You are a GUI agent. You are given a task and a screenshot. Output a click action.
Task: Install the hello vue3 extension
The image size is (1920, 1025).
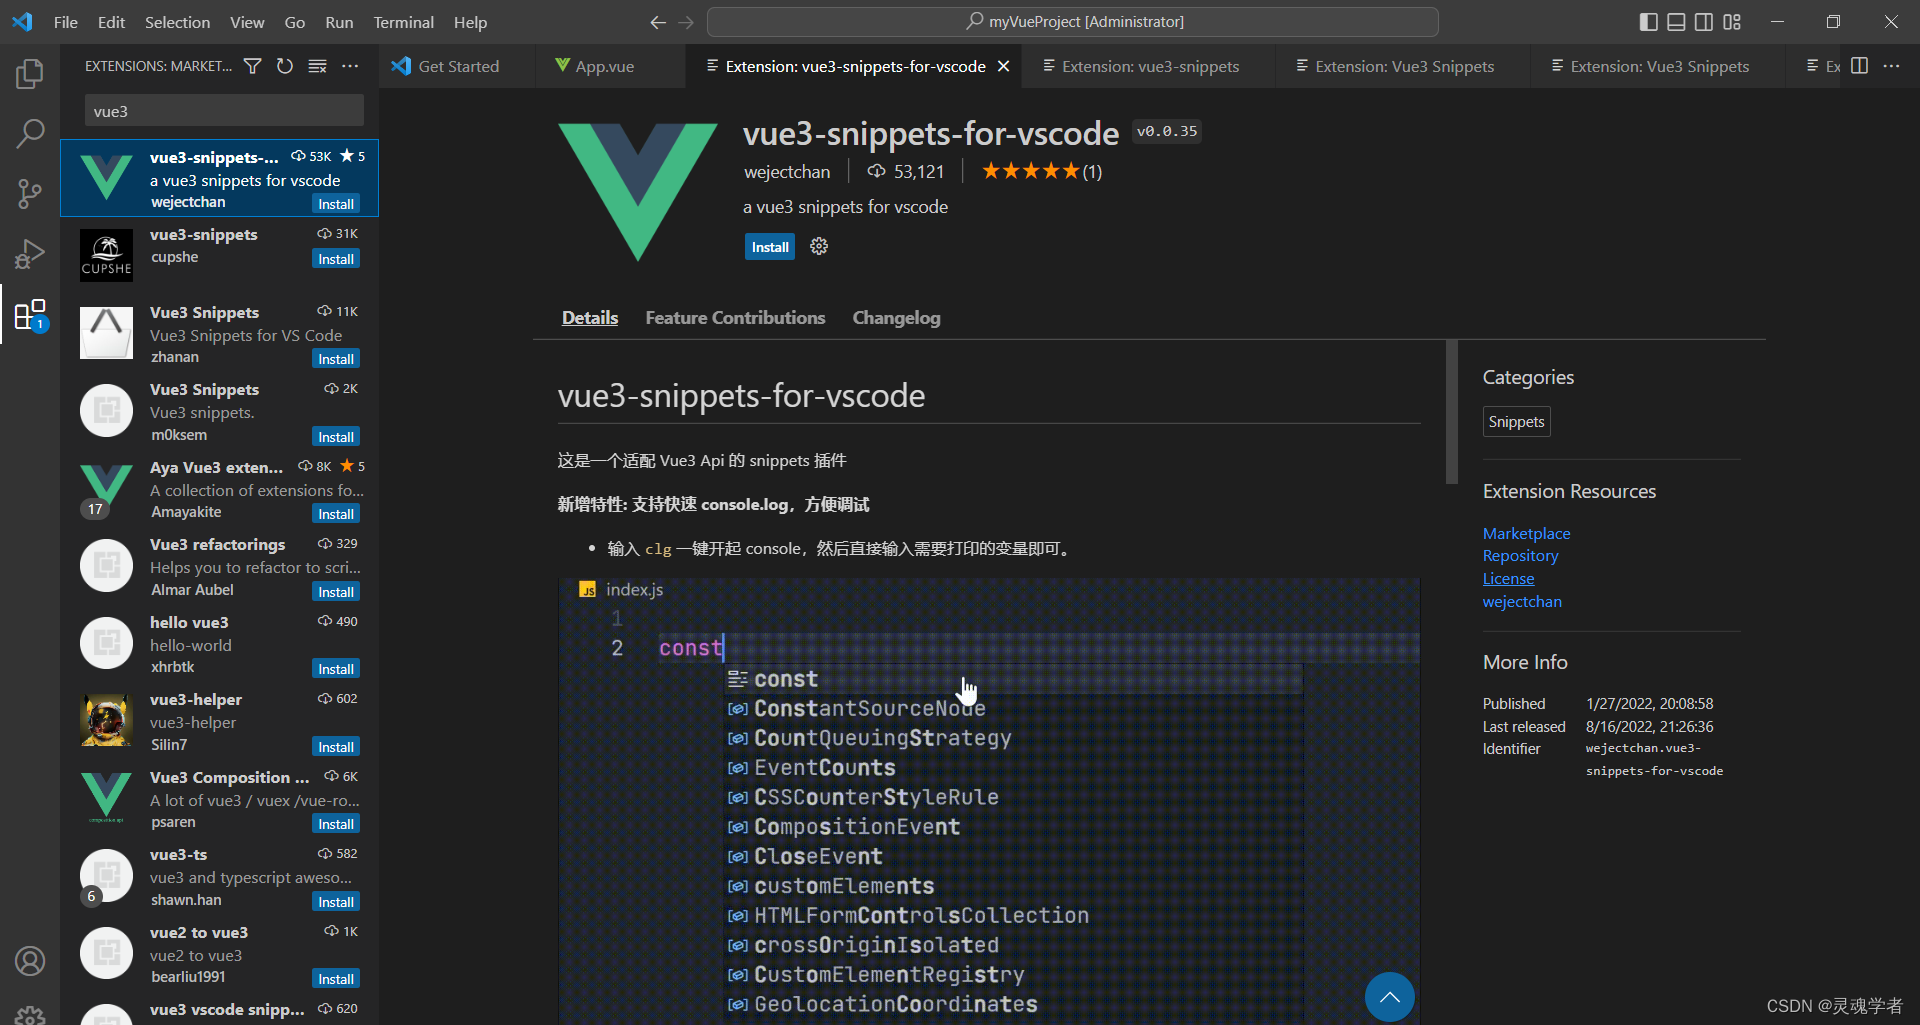(x=336, y=669)
